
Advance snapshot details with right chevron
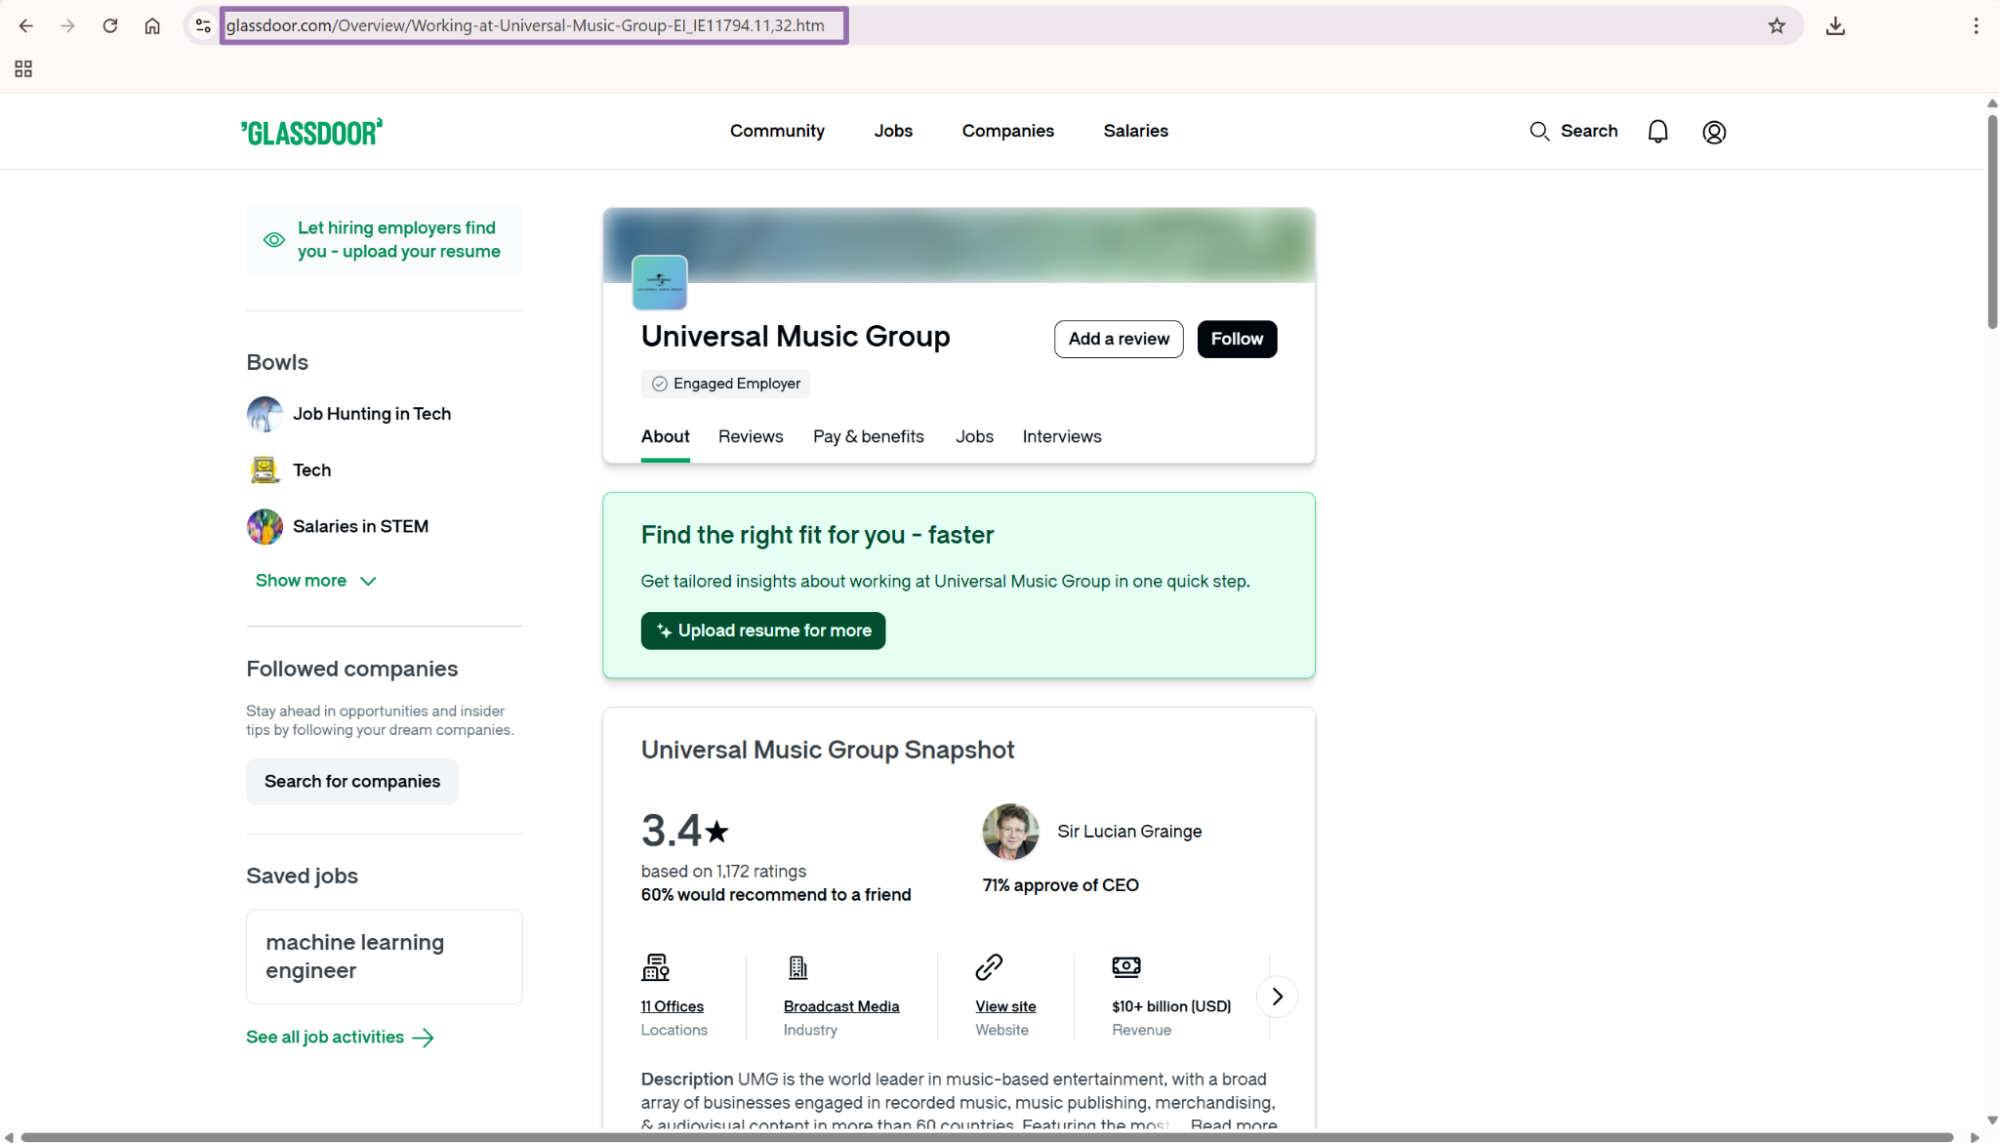coord(1277,997)
